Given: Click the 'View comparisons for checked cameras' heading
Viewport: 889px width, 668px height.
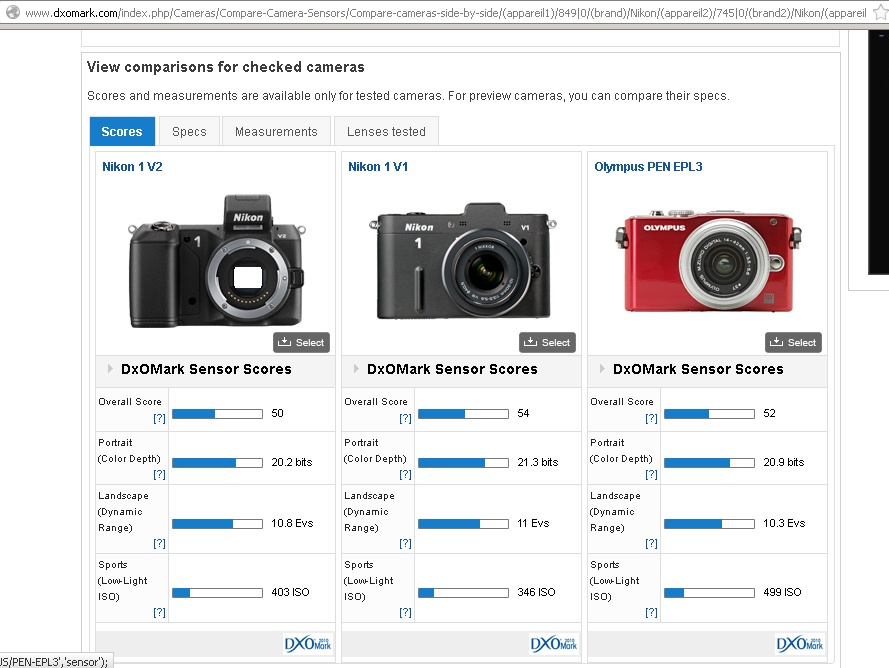Looking at the screenshot, I should [x=226, y=67].
